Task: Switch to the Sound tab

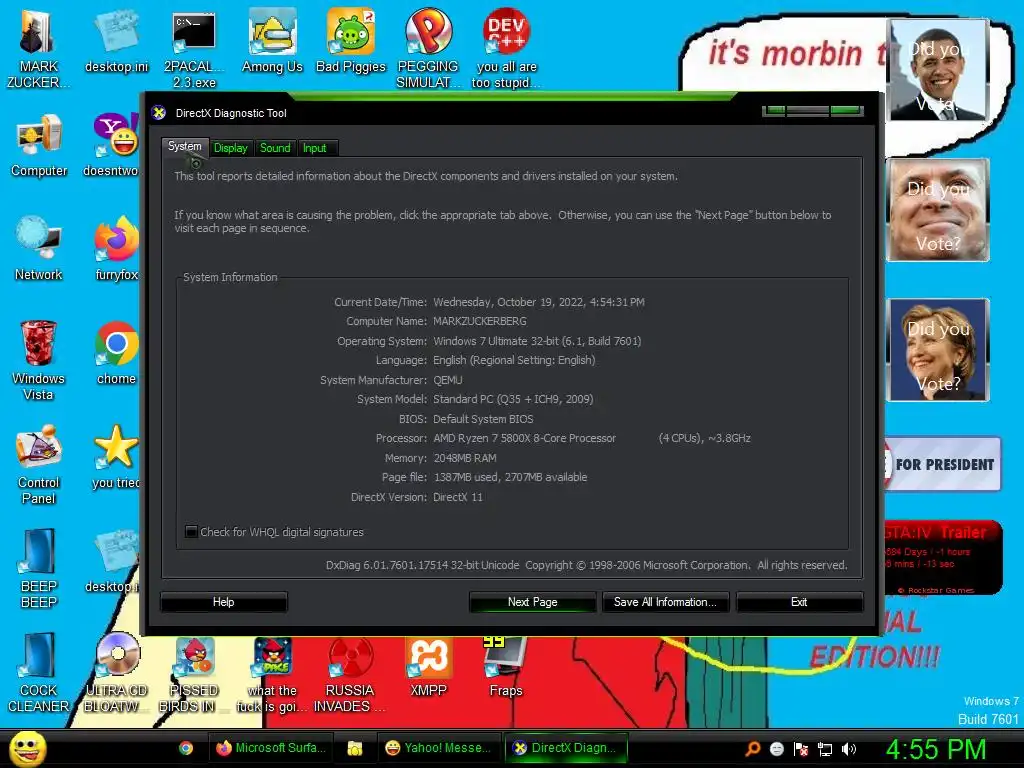Action: (x=275, y=148)
